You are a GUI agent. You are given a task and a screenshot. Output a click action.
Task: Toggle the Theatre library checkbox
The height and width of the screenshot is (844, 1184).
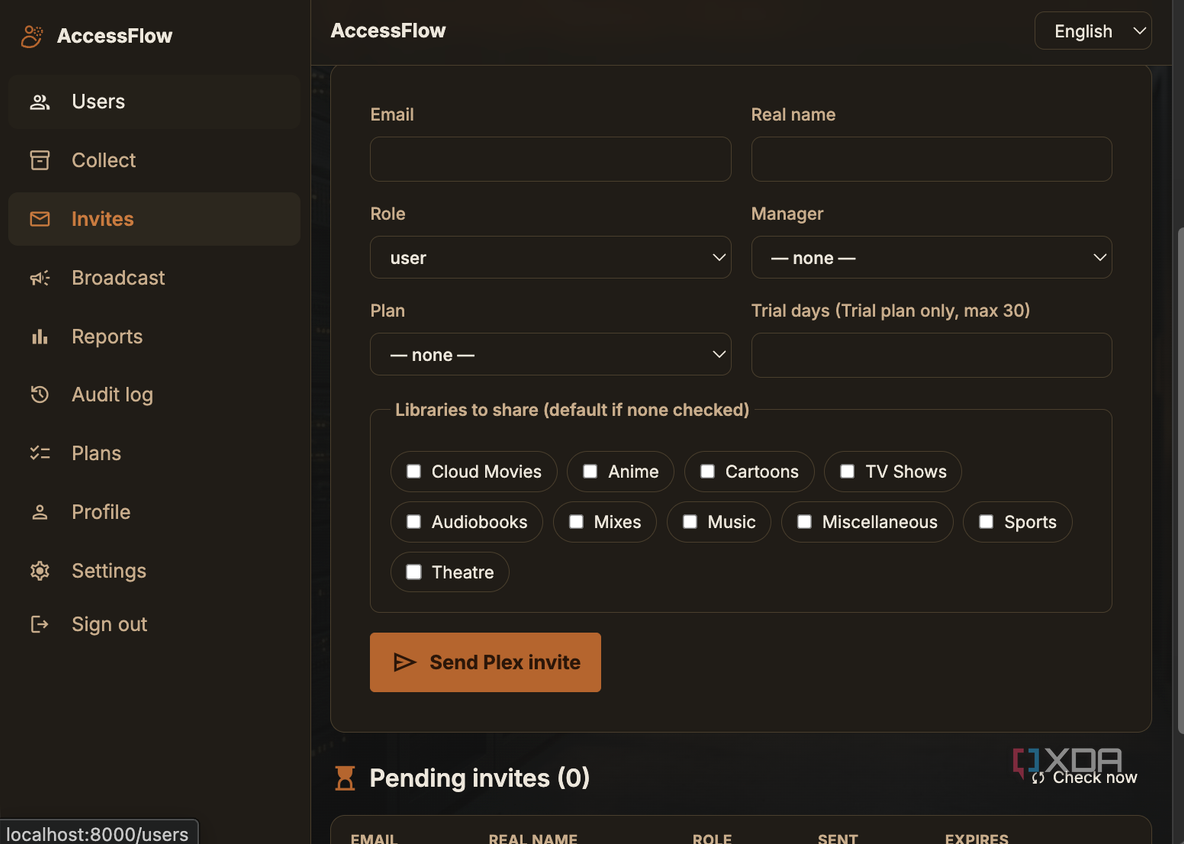click(x=414, y=572)
